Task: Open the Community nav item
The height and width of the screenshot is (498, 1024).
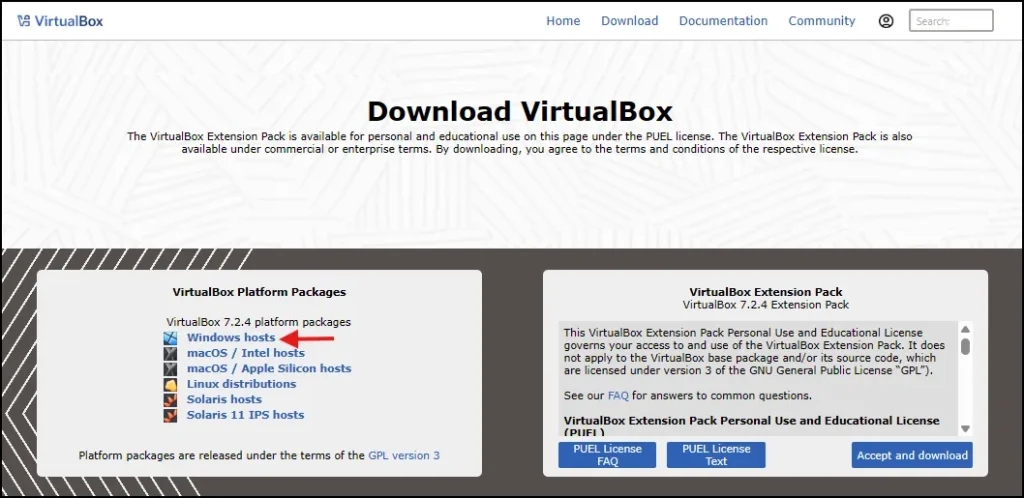Action: [822, 21]
